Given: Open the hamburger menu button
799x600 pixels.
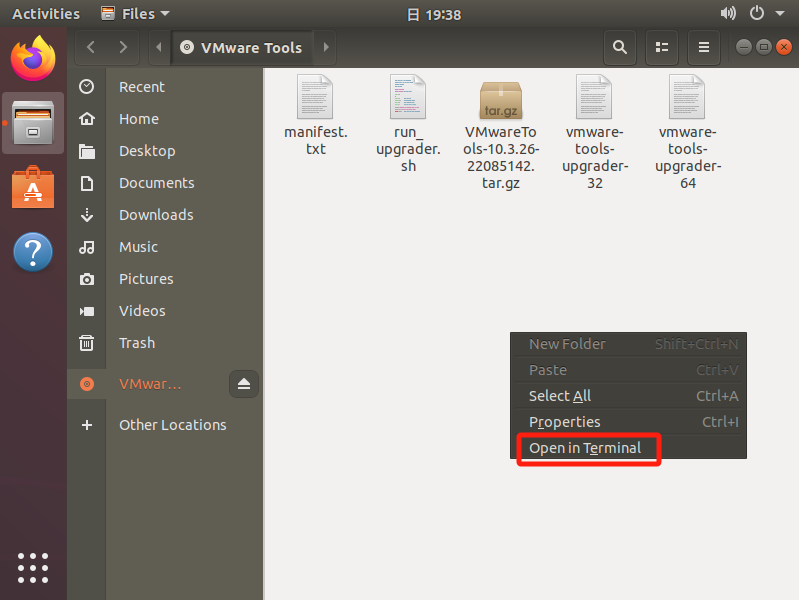Looking at the screenshot, I should click(x=704, y=47).
